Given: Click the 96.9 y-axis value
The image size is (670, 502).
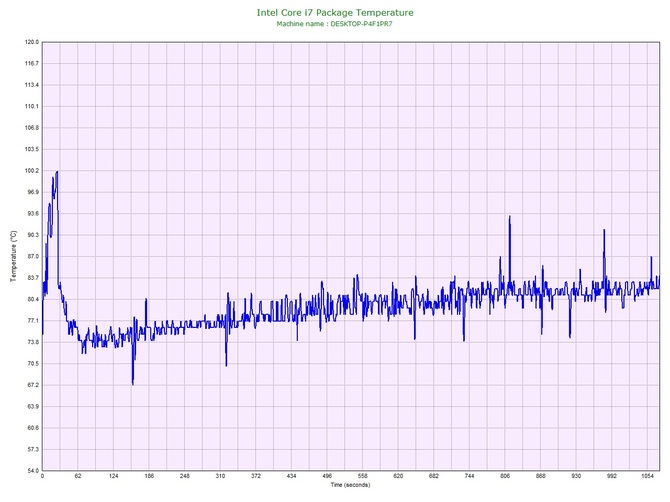Looking at the screenshot, I should 32,192.
